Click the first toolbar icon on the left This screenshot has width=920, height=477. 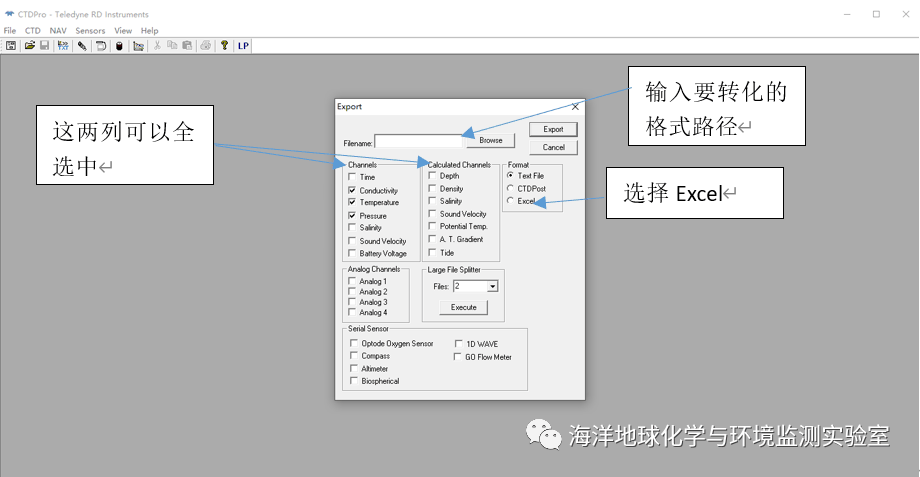coord(11,45)
